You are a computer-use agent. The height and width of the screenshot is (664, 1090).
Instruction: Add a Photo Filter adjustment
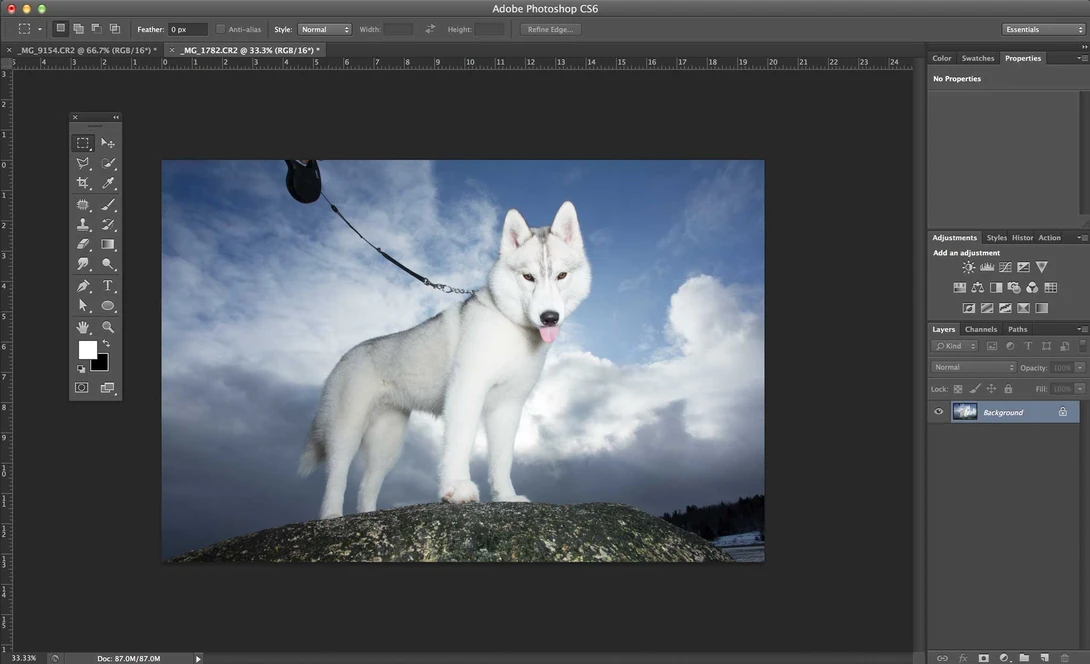coord(1014,287)
